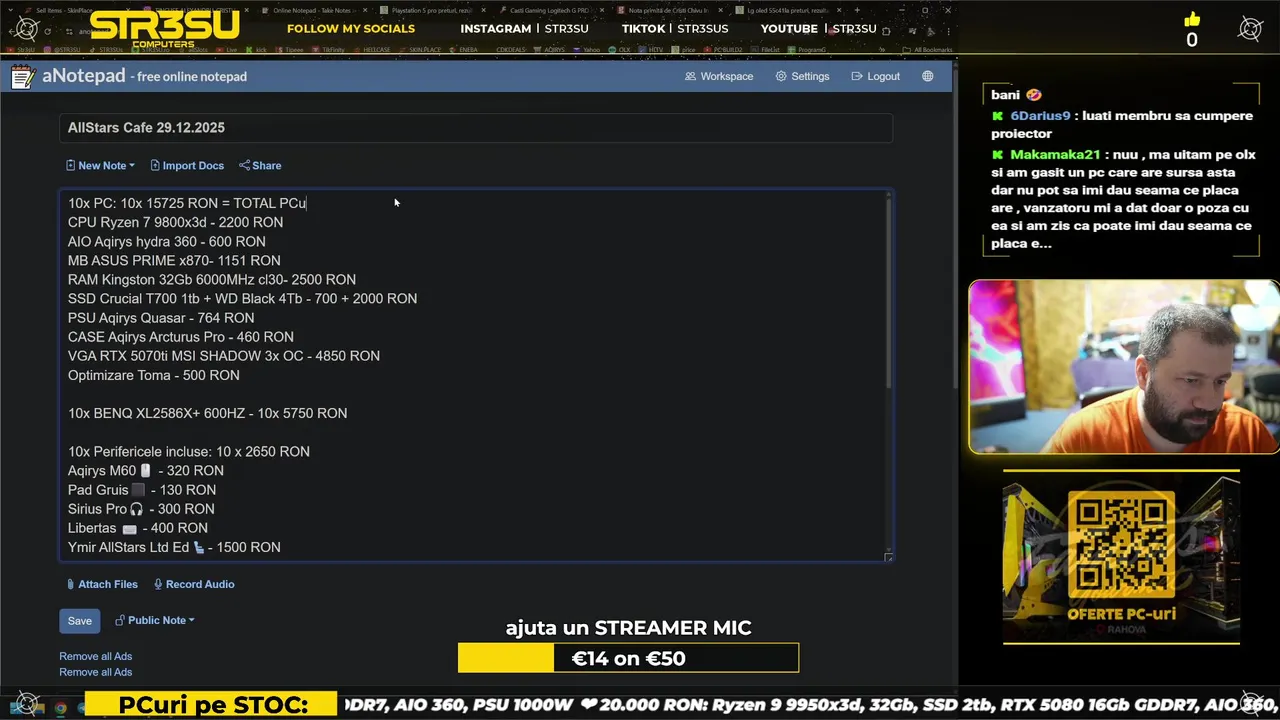Click the OFERTE PC-uri QR code
Viewport: 1280px width, 720px height.
pyautogui.click(x=1121, y=545)
